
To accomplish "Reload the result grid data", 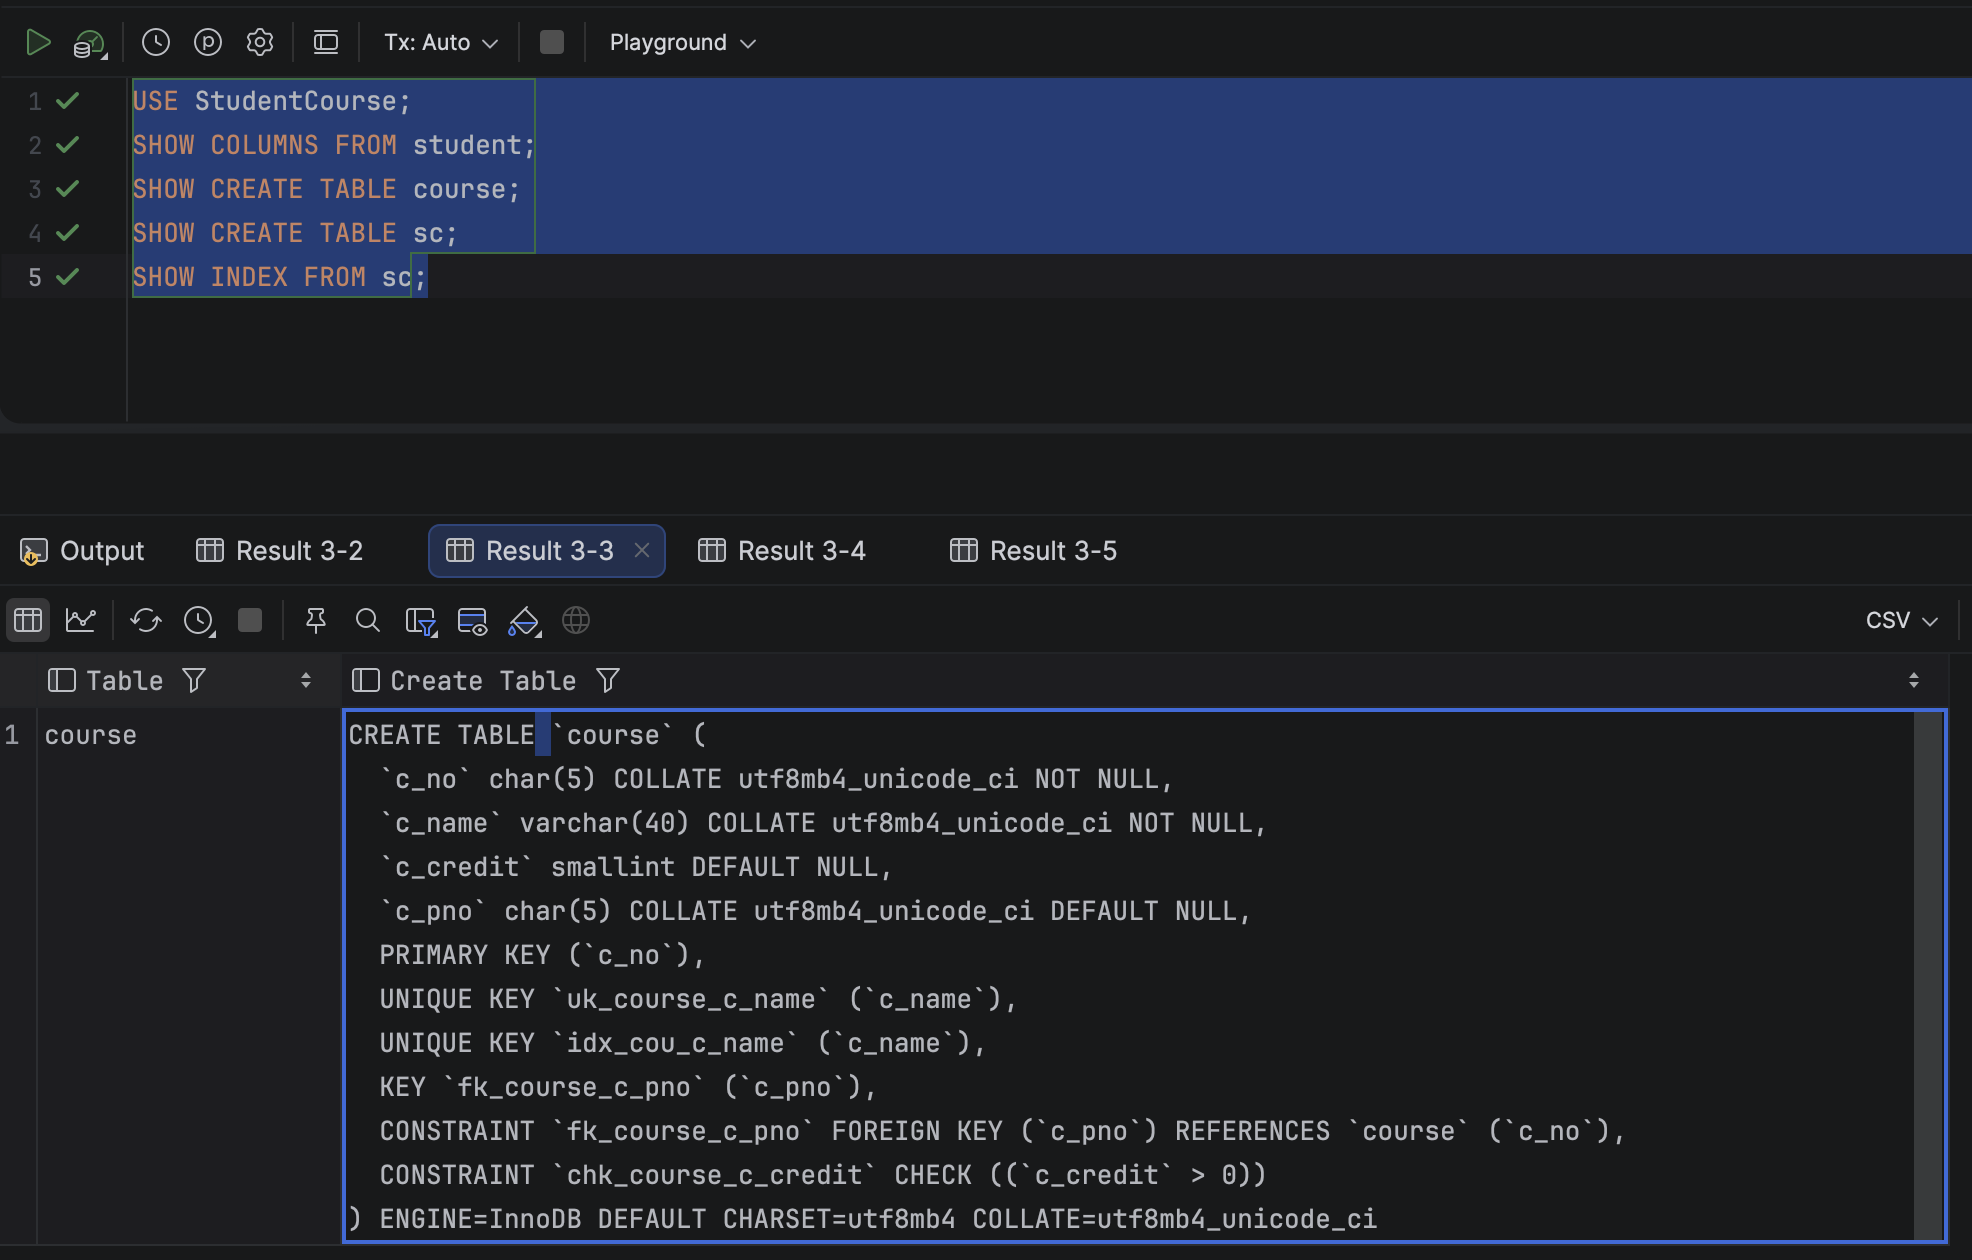I will point(146,620).
